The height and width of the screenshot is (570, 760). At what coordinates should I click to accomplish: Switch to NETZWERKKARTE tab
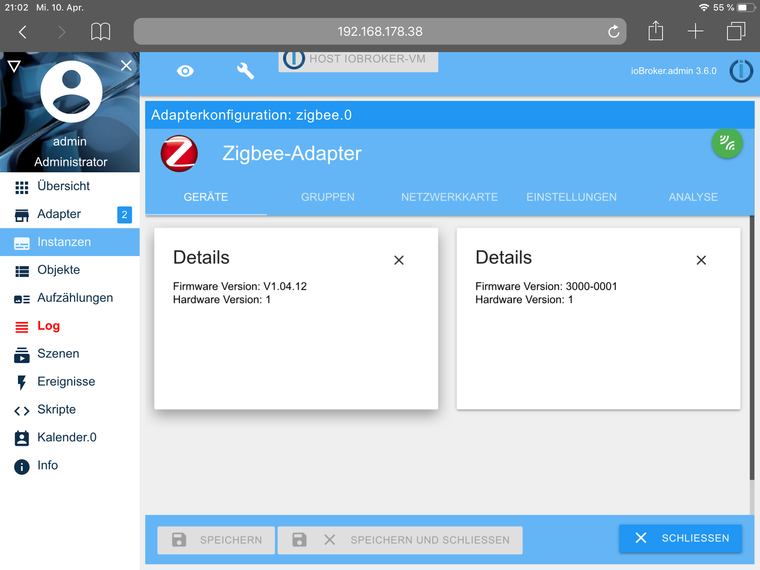449,197
